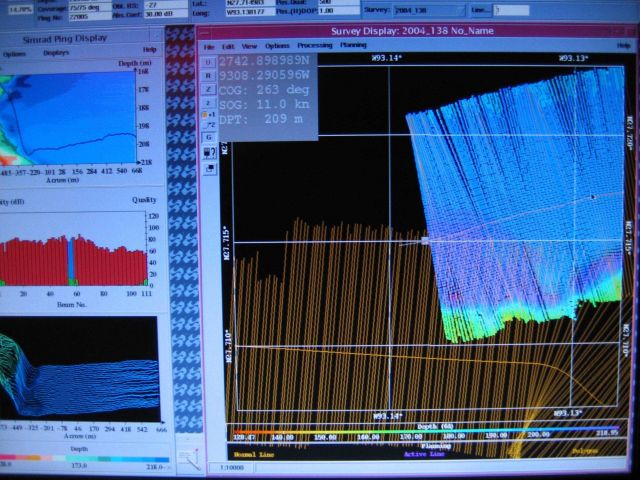Open Displays menu in Simrad Ping Display

pyautogui.click(x=56, y=53)
